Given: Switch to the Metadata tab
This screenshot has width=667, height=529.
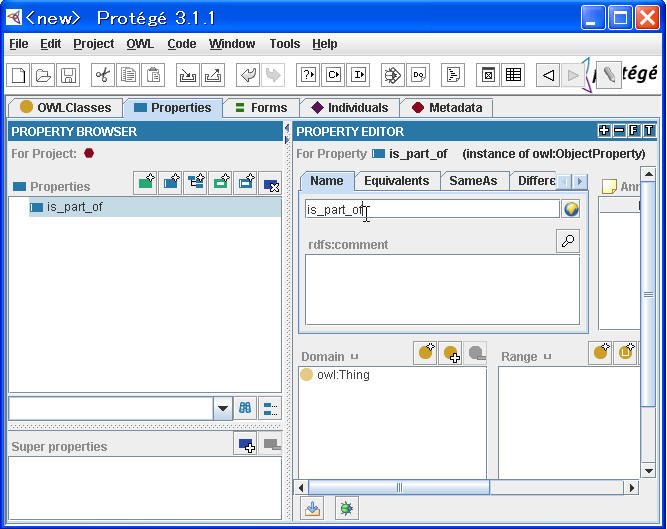Looking at the screenshot, I should tap(447, 108).
